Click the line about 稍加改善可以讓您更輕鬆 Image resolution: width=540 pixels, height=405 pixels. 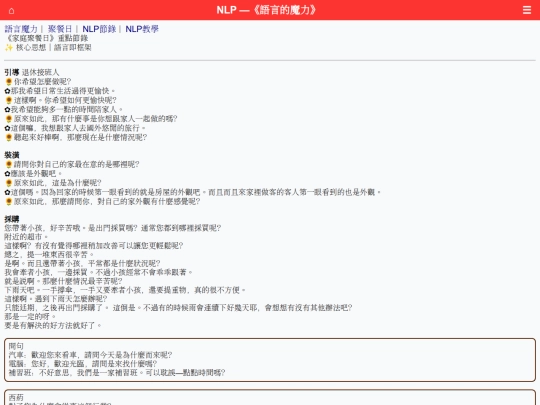coord(94,246)
